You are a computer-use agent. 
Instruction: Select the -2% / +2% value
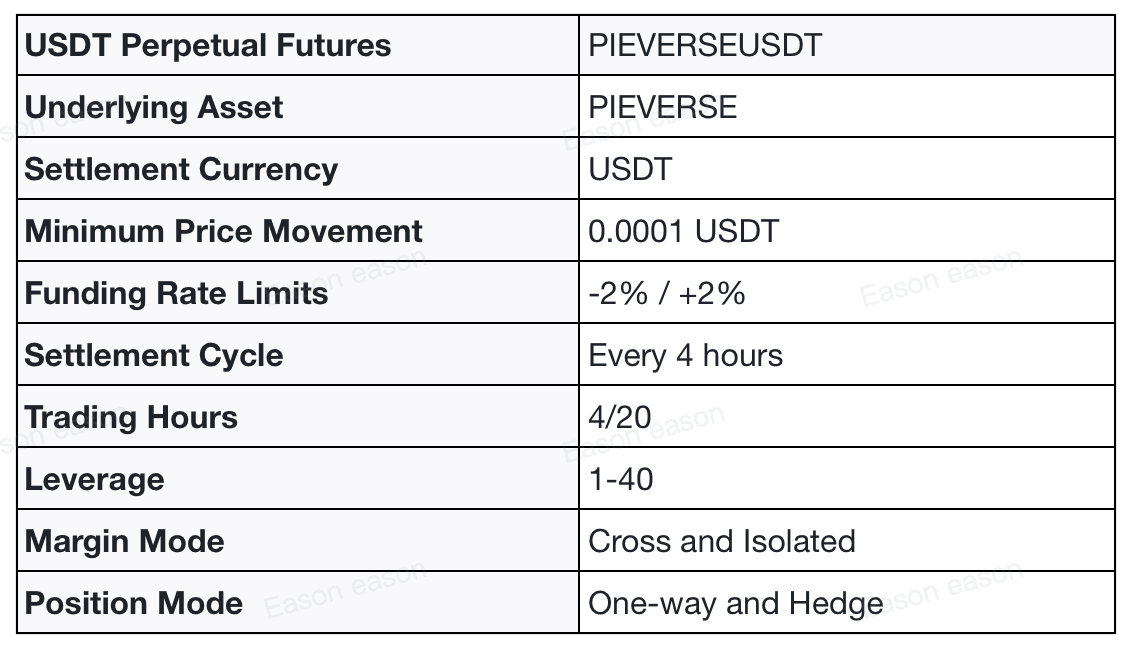(667, 294)
